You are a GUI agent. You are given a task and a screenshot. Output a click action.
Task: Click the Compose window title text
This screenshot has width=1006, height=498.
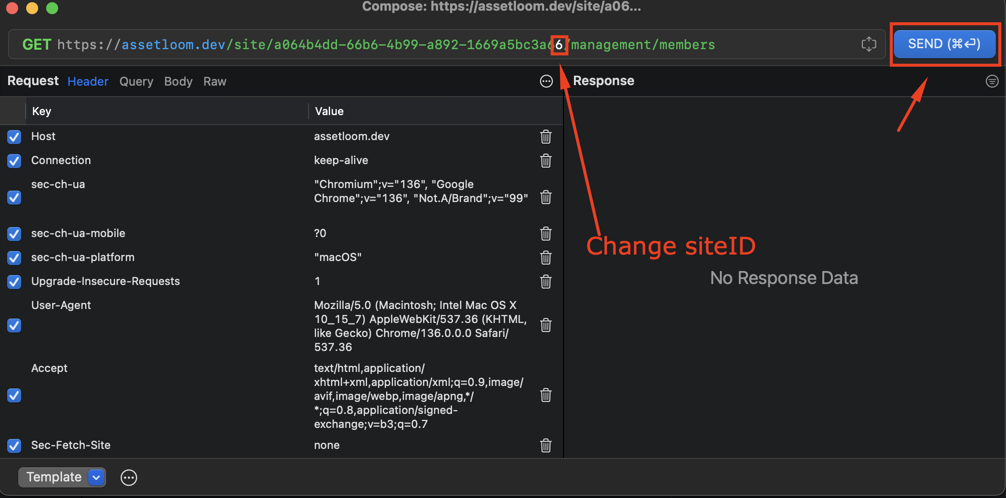pyautogui.click(x=502, y=7)
